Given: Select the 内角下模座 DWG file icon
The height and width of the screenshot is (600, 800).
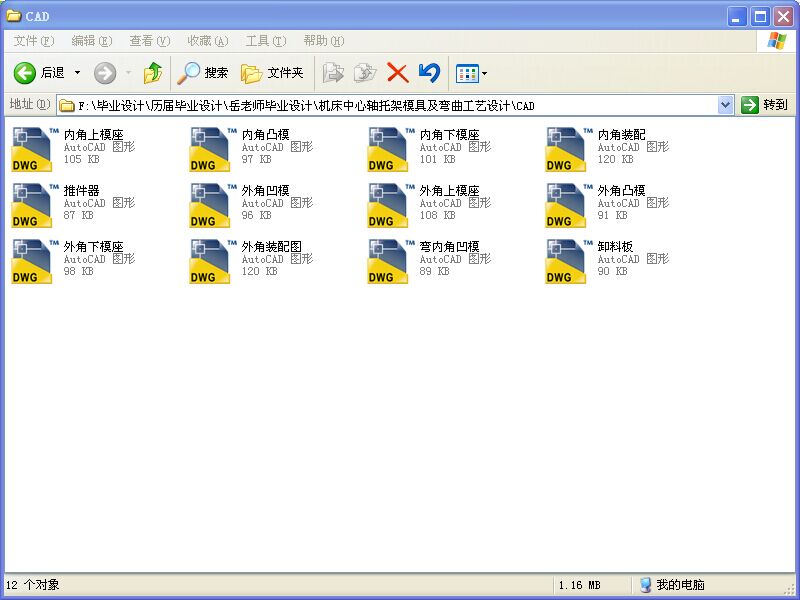Looking at the screenshot, I should click(x=389, y=149).
